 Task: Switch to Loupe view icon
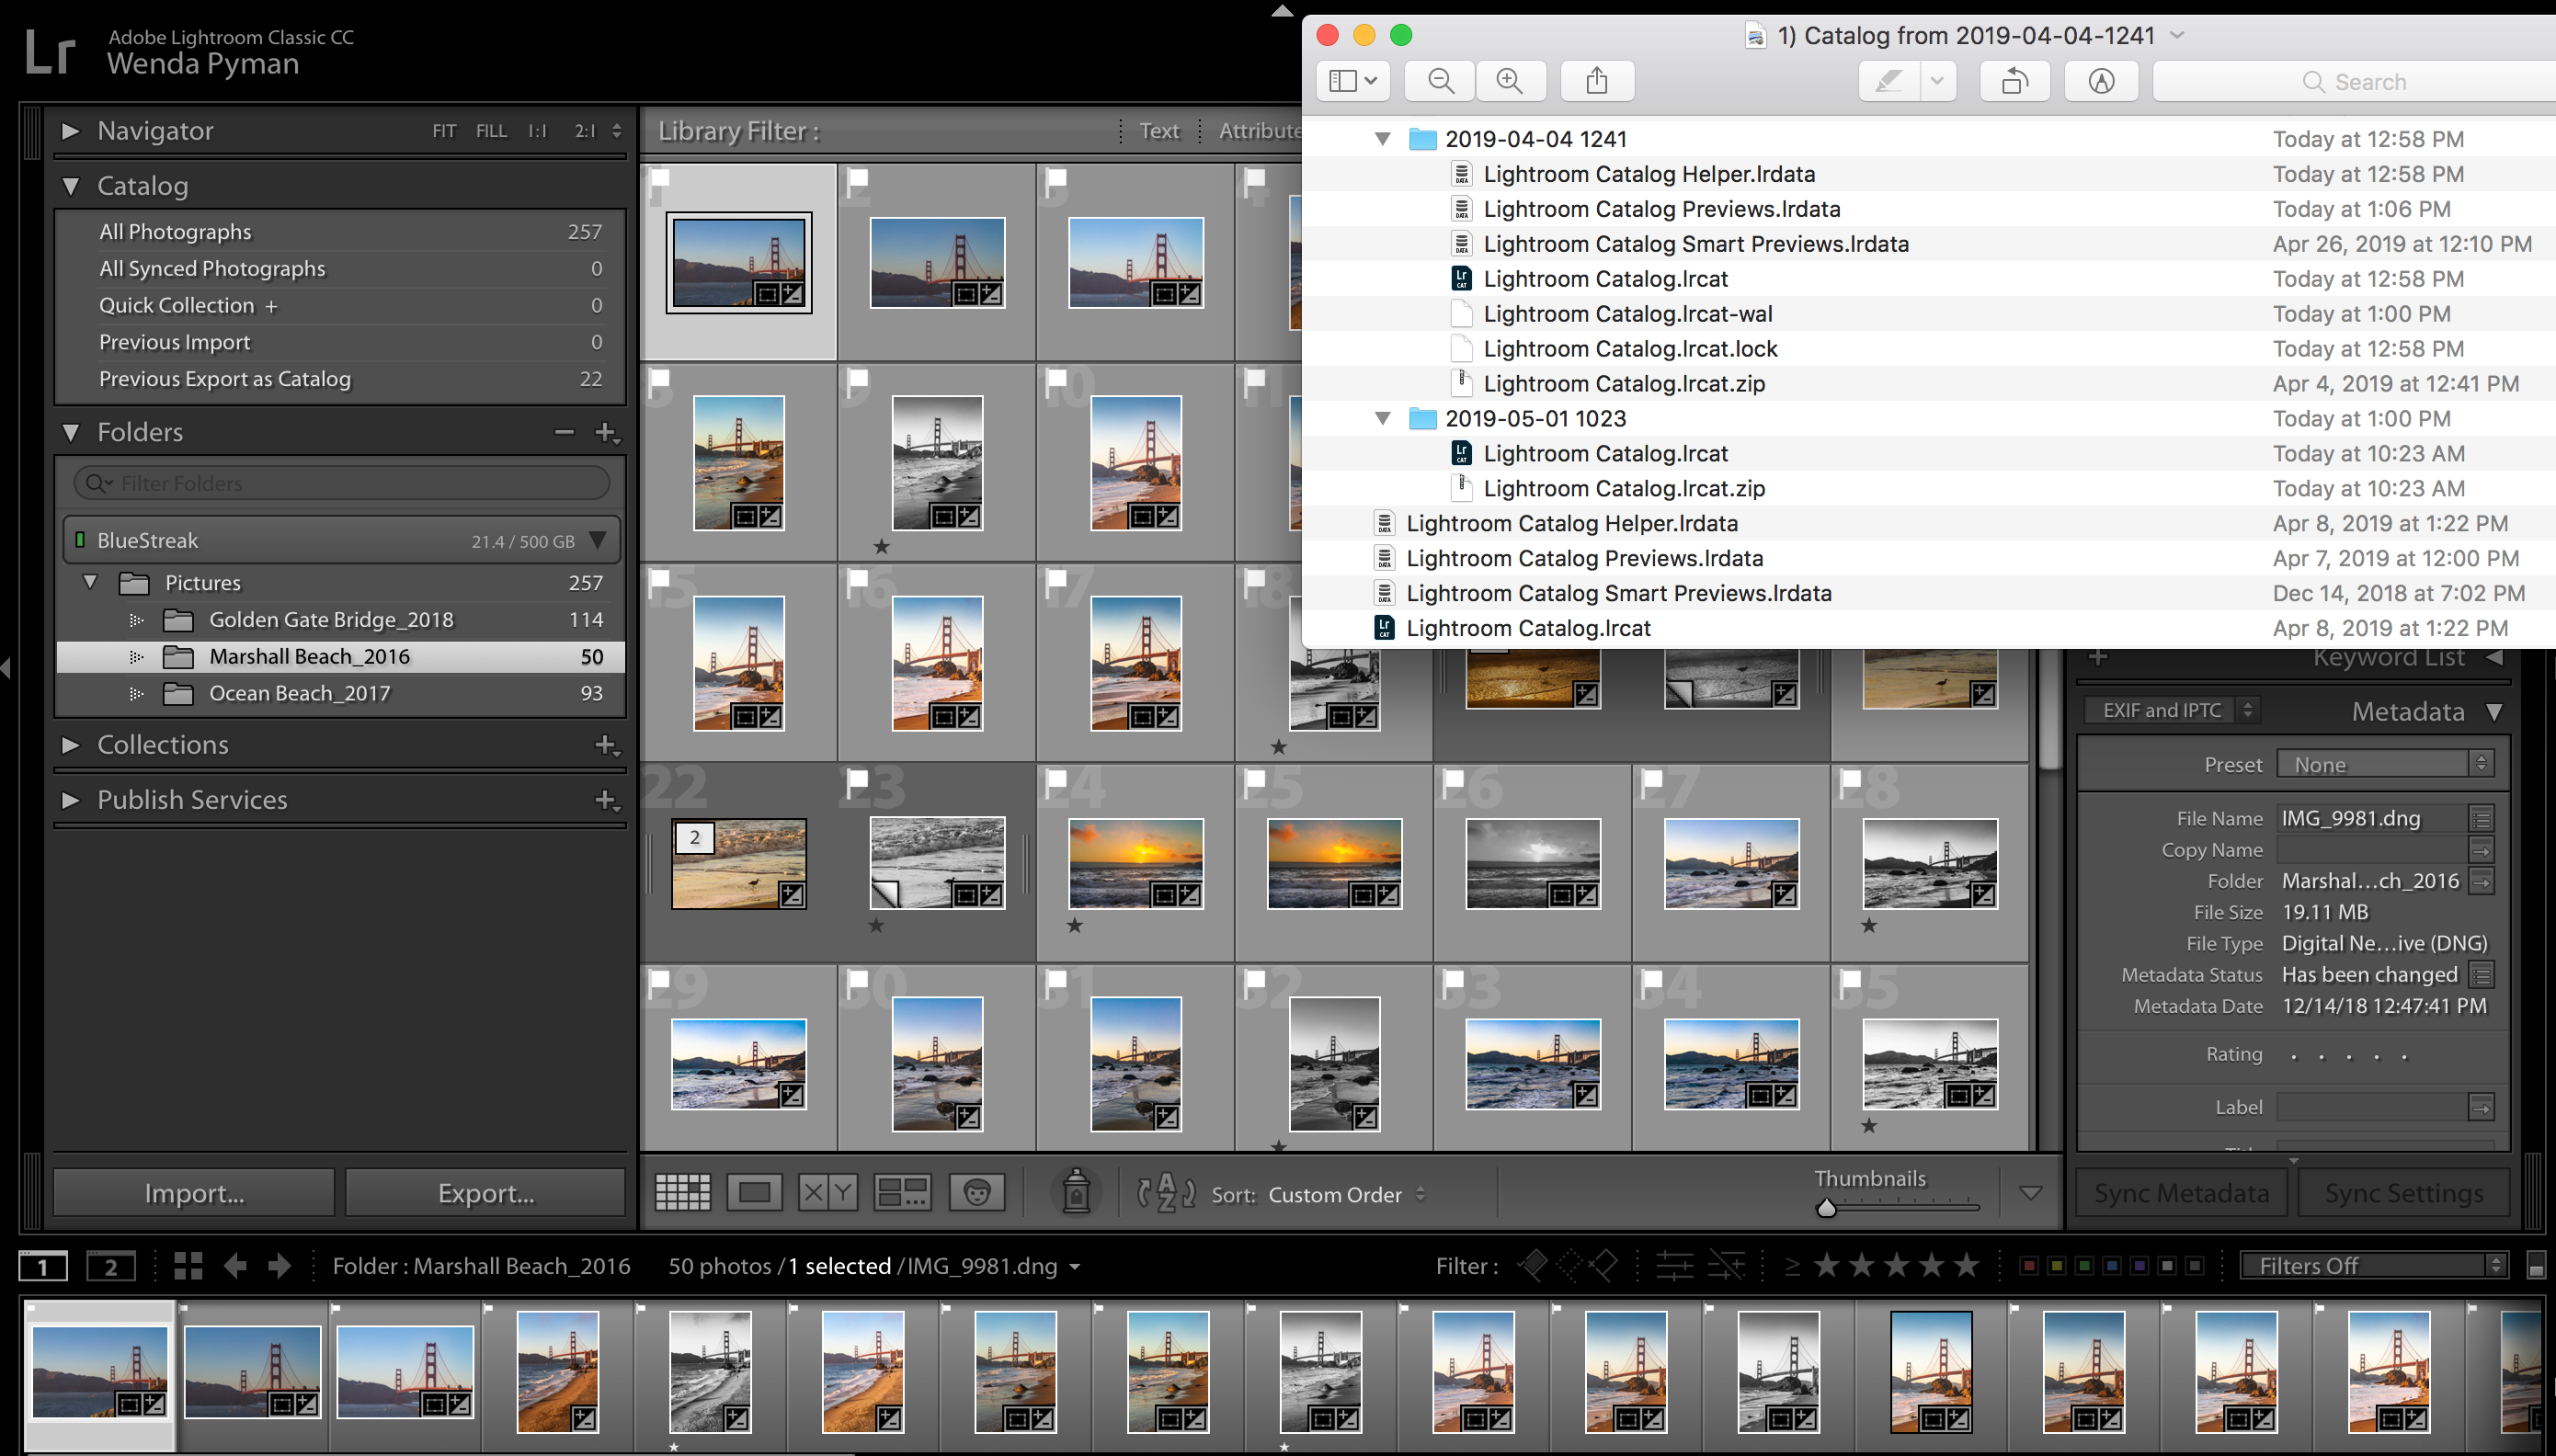pos(754,1192)
